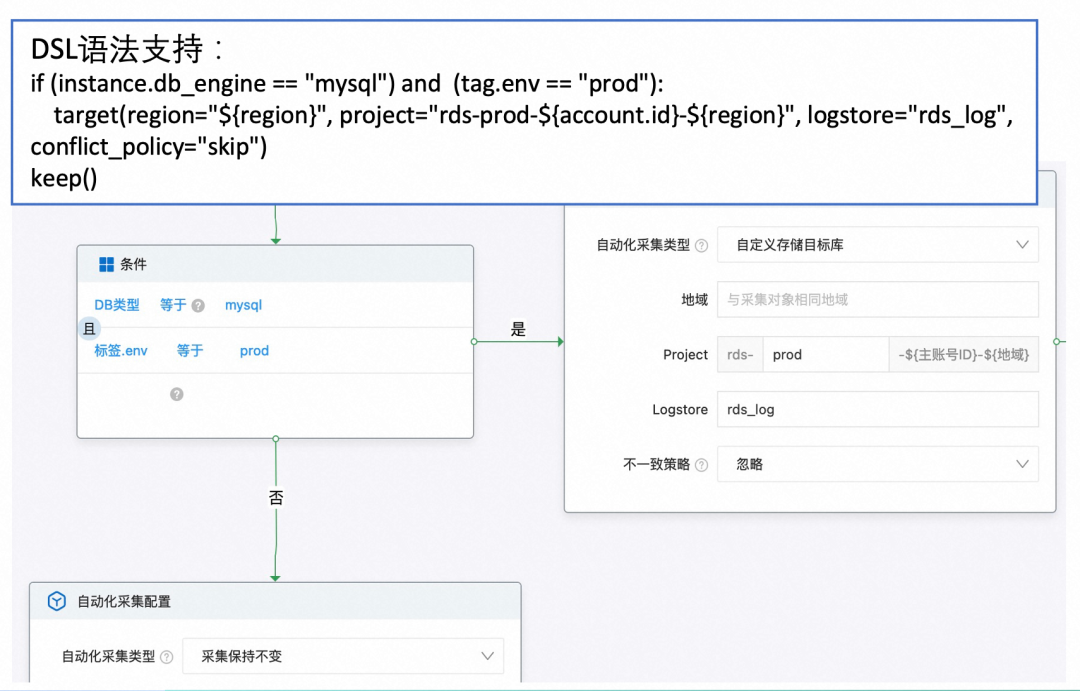Click the 是 branch output connector of the condition node

click(474, 341)
